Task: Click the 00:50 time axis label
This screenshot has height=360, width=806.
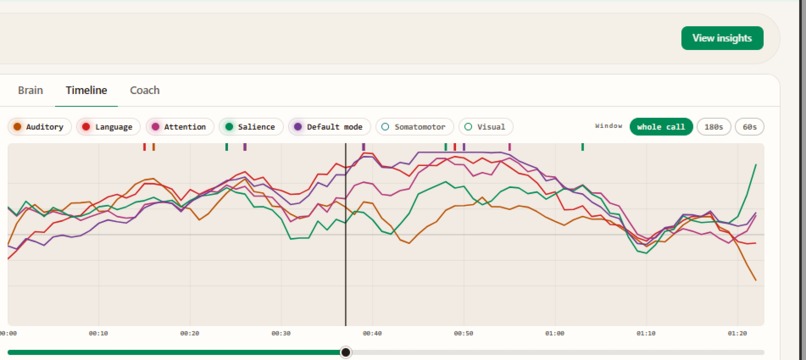Action: [x=464, y=333]
